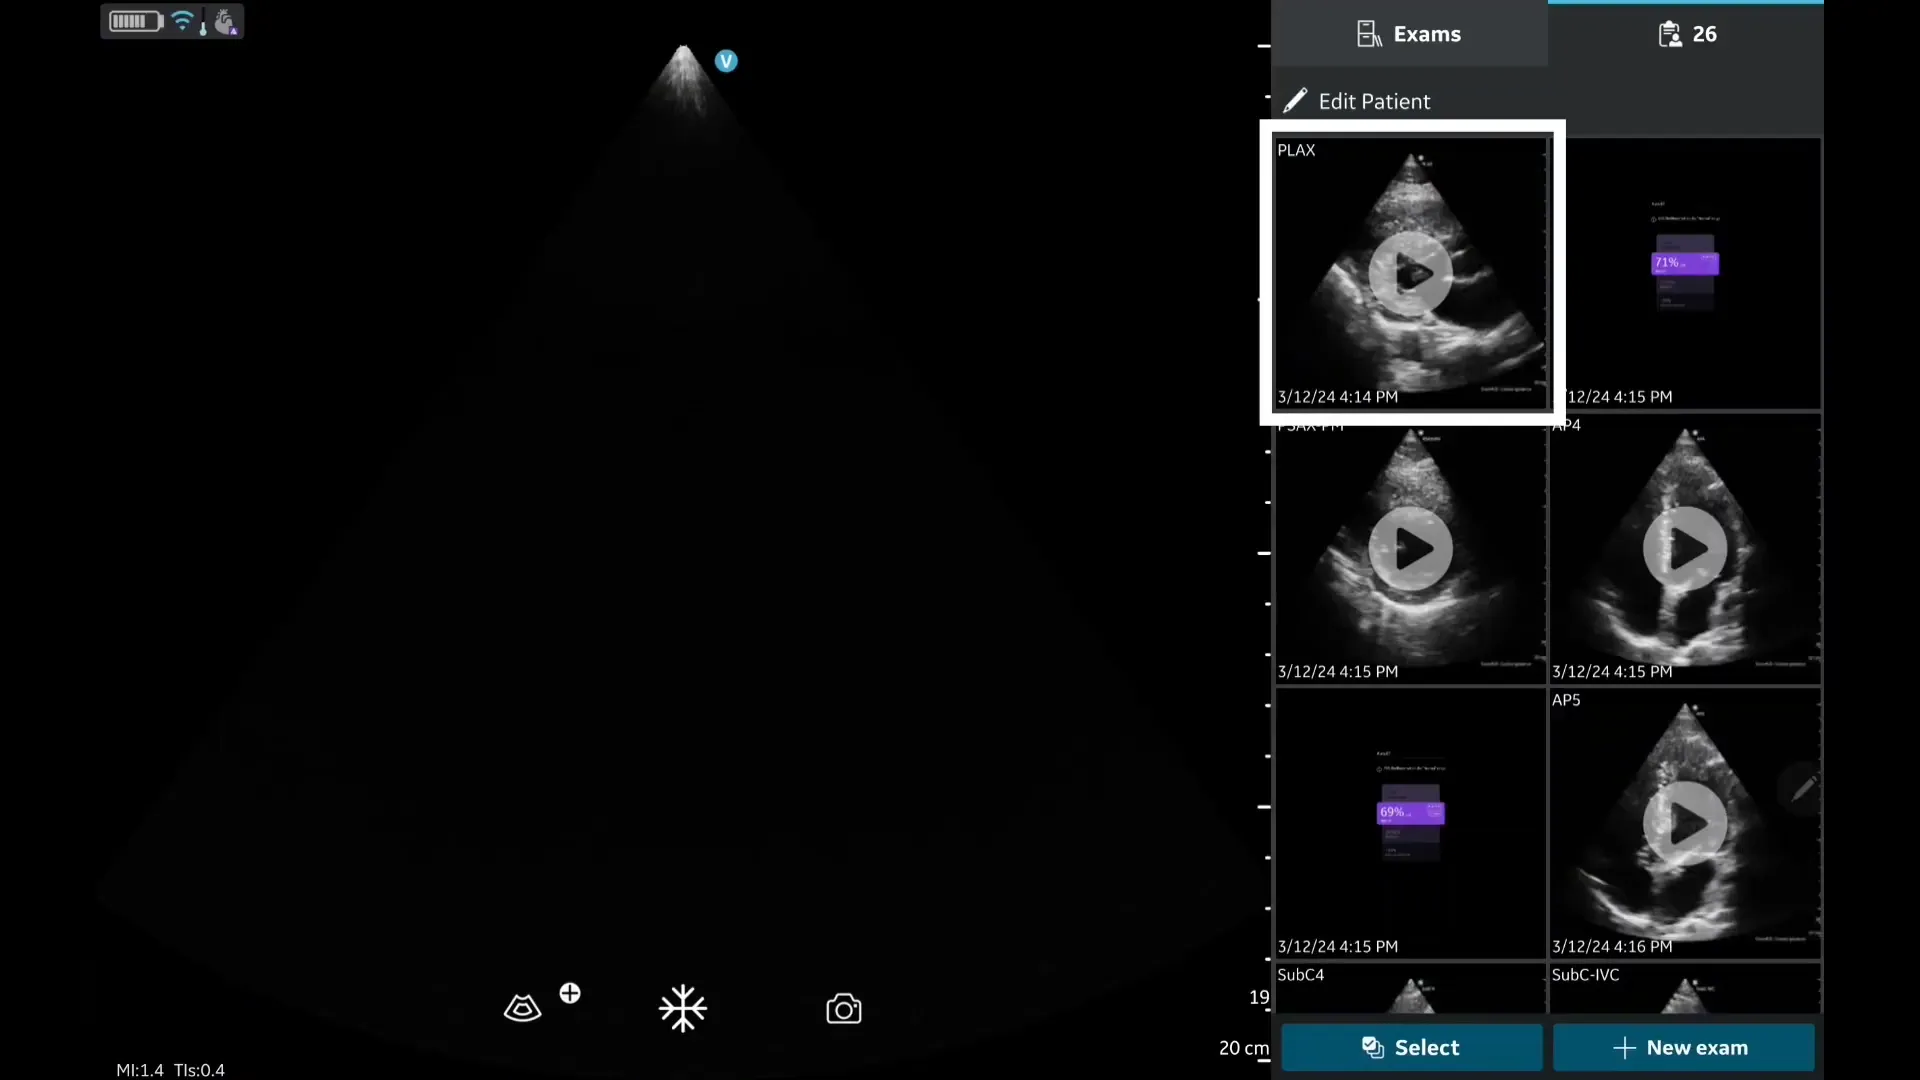The height and width of the screenshot is (1080, 1920).
Task: Click the cardiac preset heart icon
Action: click(x=226, y=22)
